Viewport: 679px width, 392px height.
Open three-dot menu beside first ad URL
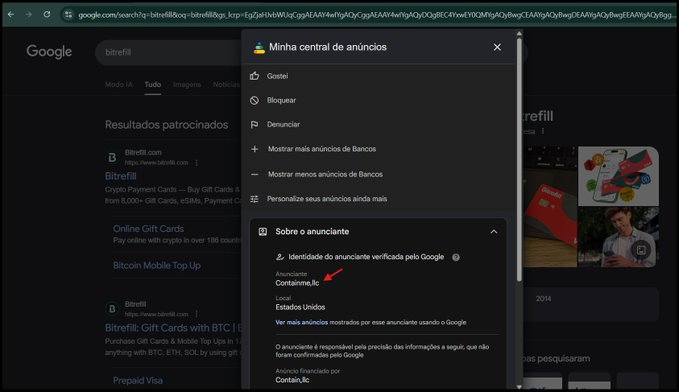click(197, 163)
